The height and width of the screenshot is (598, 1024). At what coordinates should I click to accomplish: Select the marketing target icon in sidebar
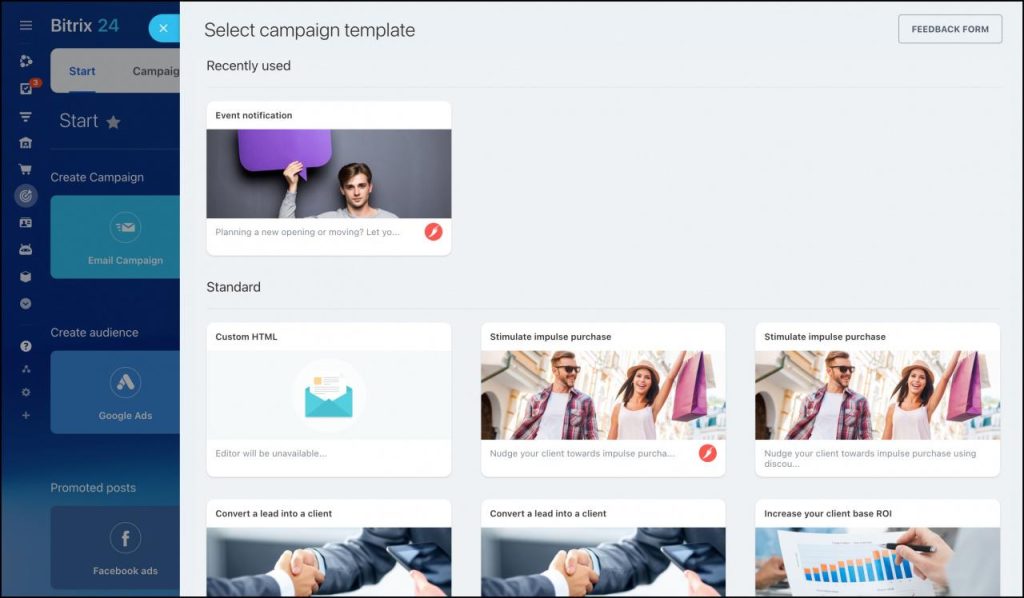[x=25, y=195]
